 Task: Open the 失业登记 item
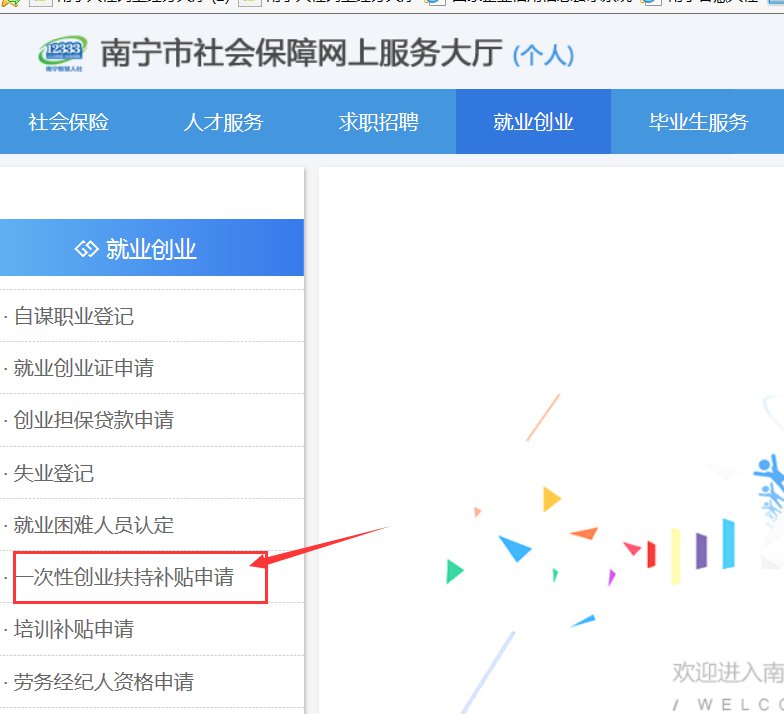point(54,473)
